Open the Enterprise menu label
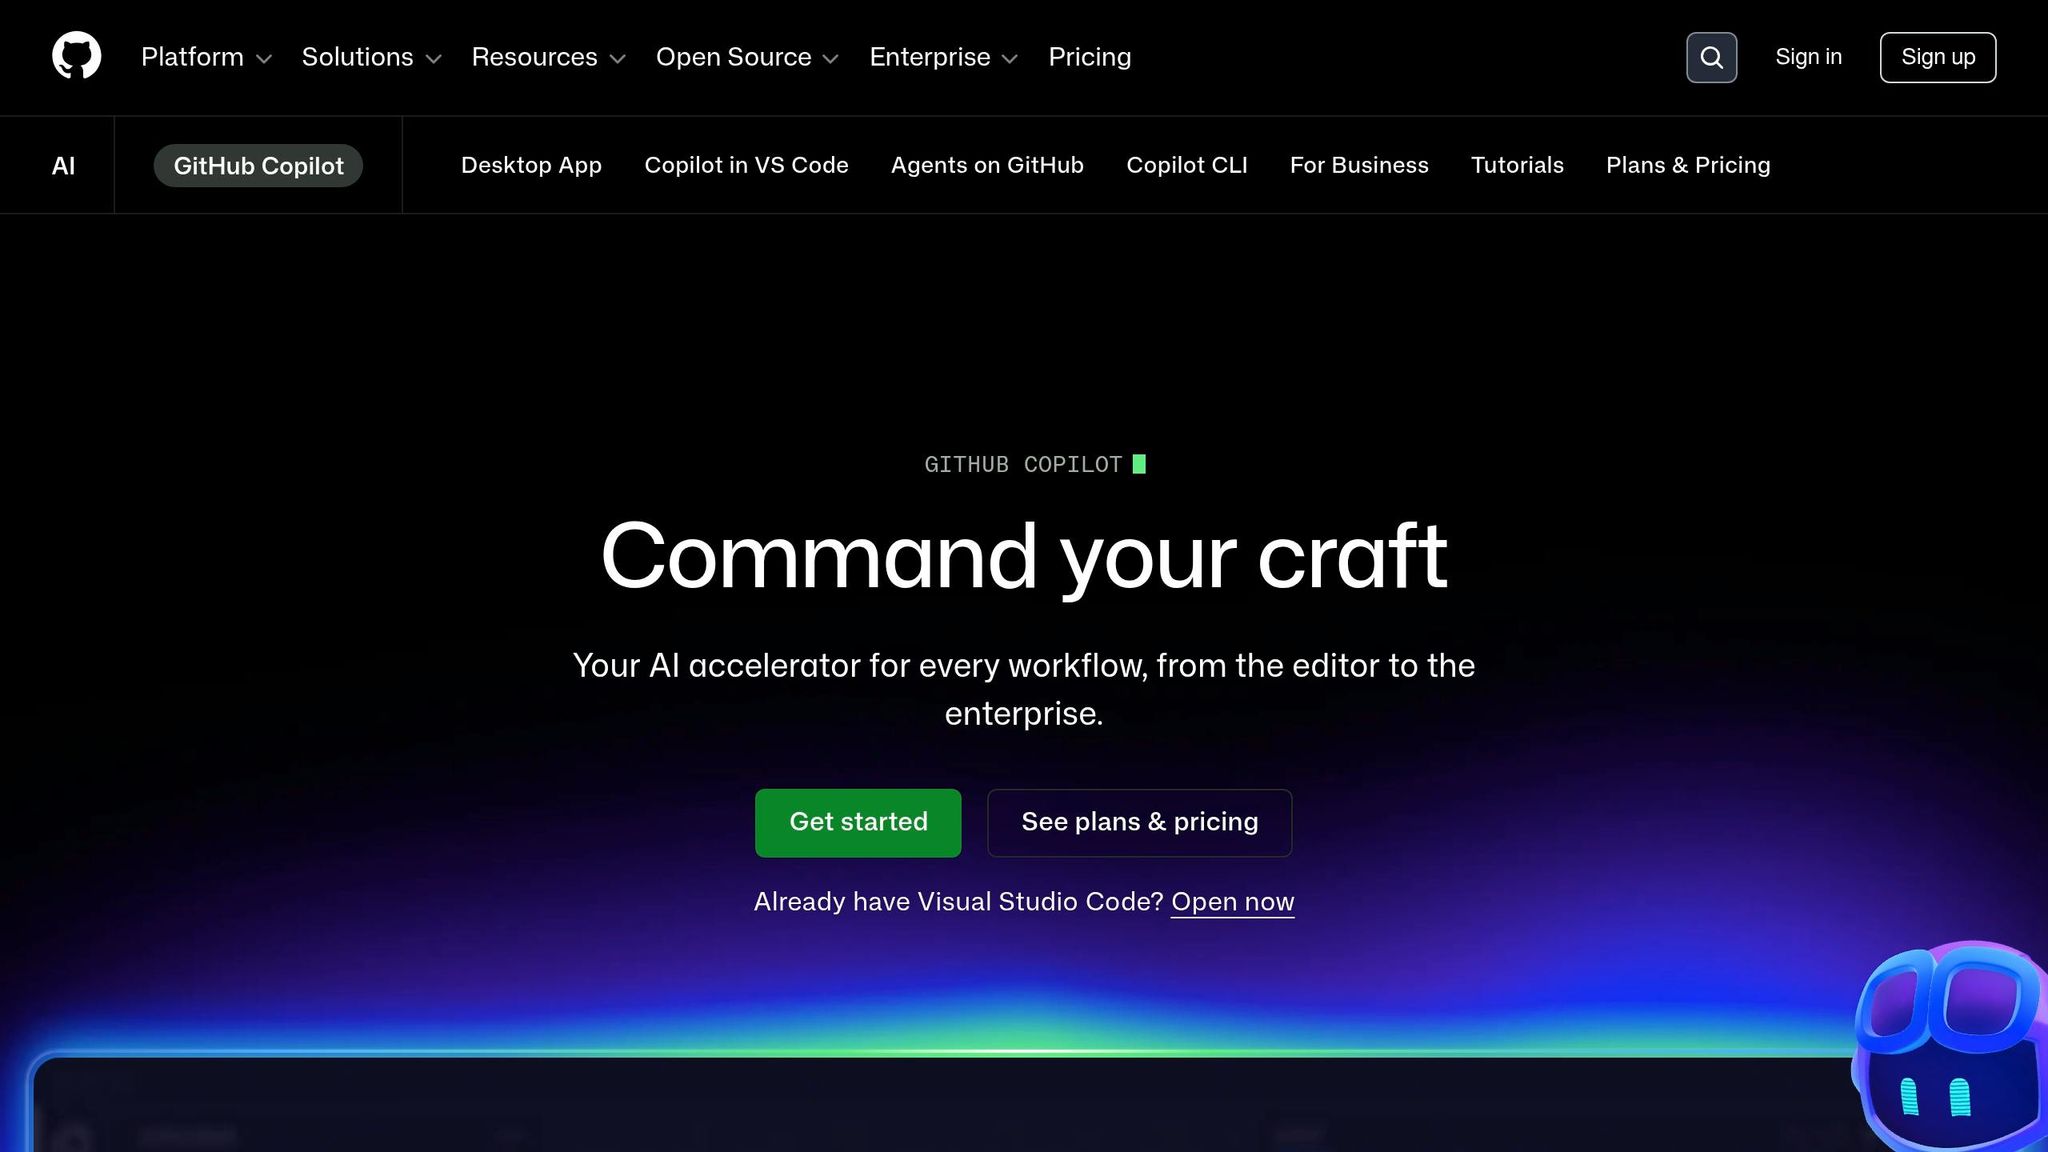Viewport: 2048px width, 1152px height. pyautogui.click(x=930, y=57)
